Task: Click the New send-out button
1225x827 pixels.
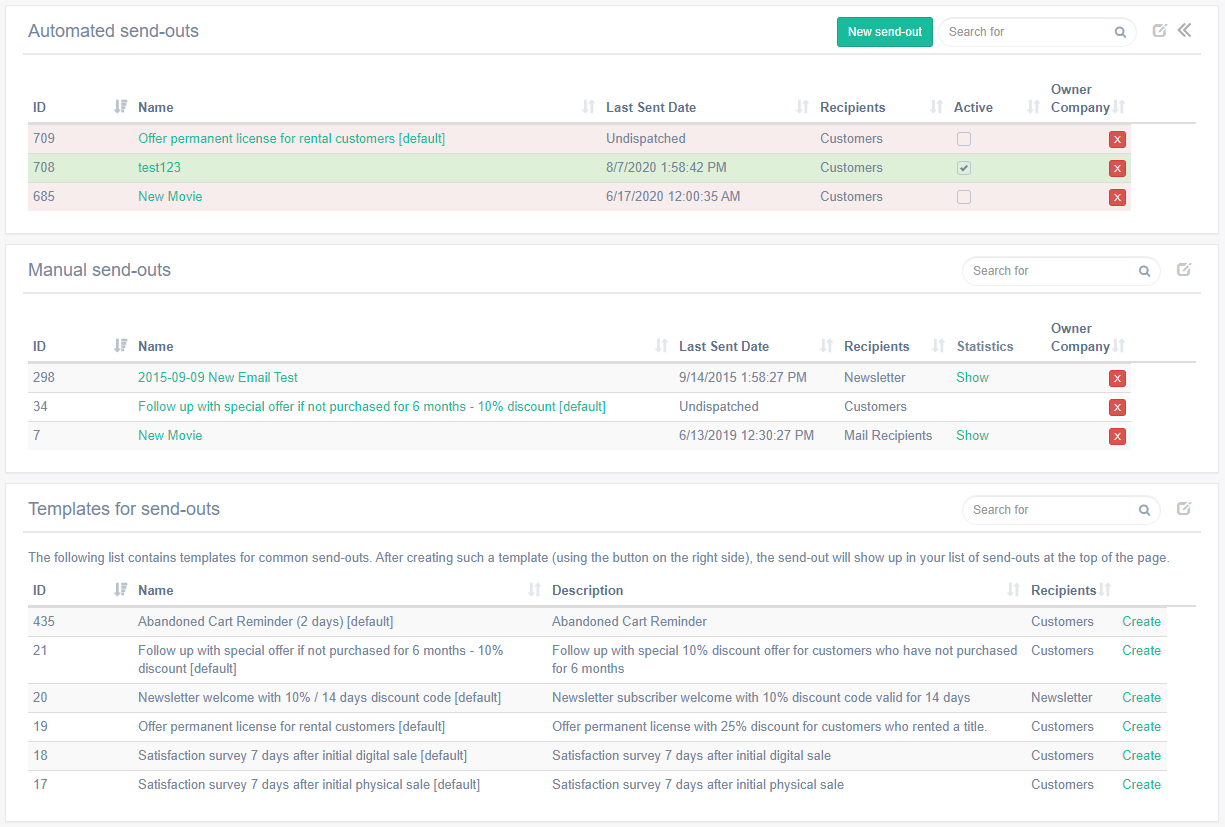Action: (884, 32)
